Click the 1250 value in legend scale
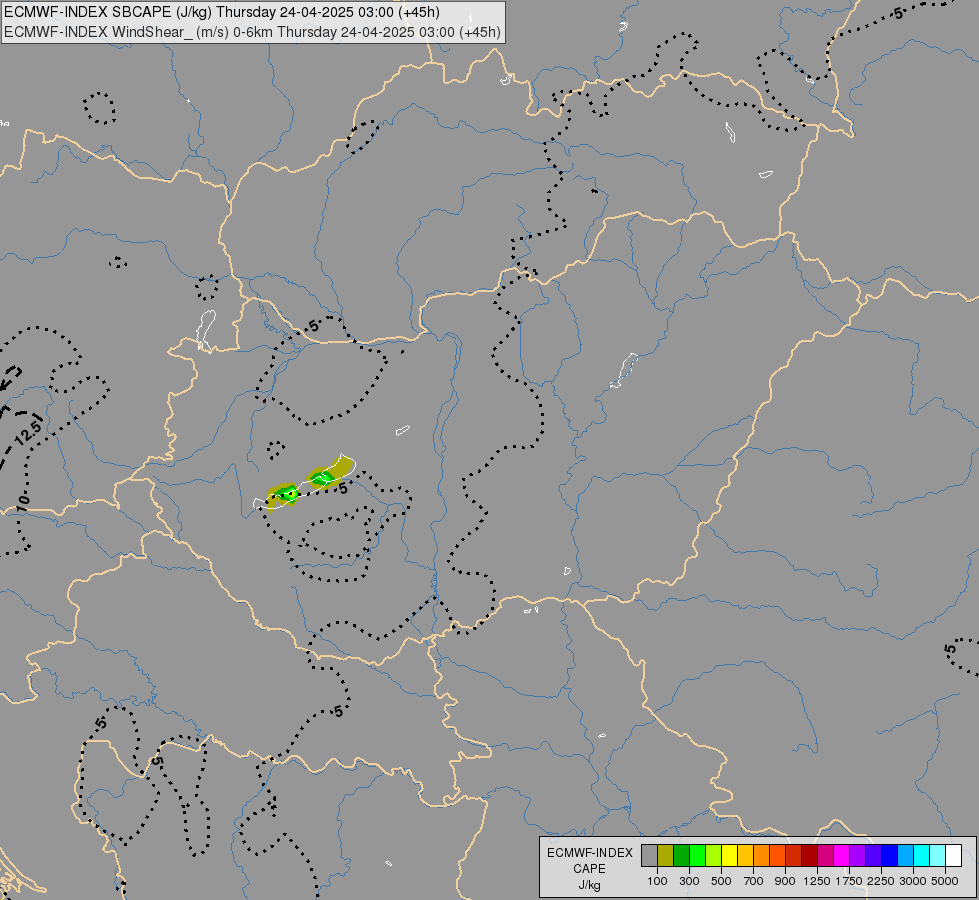 817,881
